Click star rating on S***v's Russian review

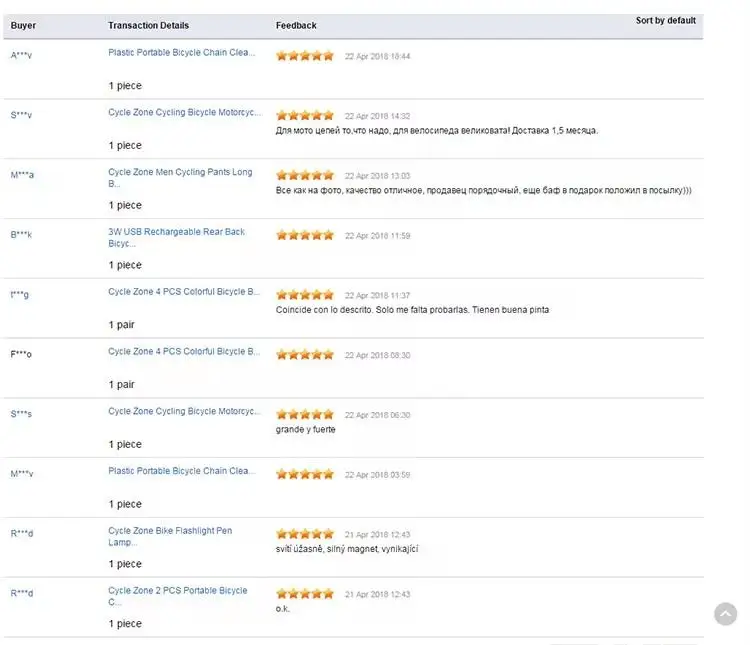[x=305, y=115]
